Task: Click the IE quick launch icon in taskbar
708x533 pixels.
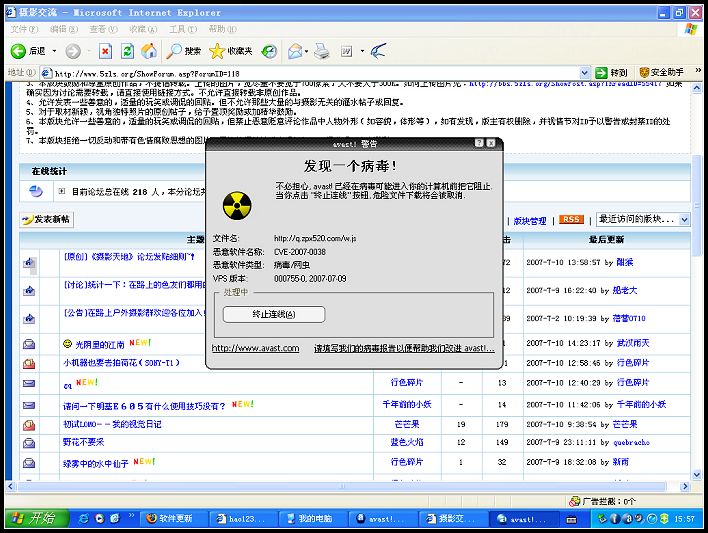Action: pyautogui.click(x=84, y=519)
